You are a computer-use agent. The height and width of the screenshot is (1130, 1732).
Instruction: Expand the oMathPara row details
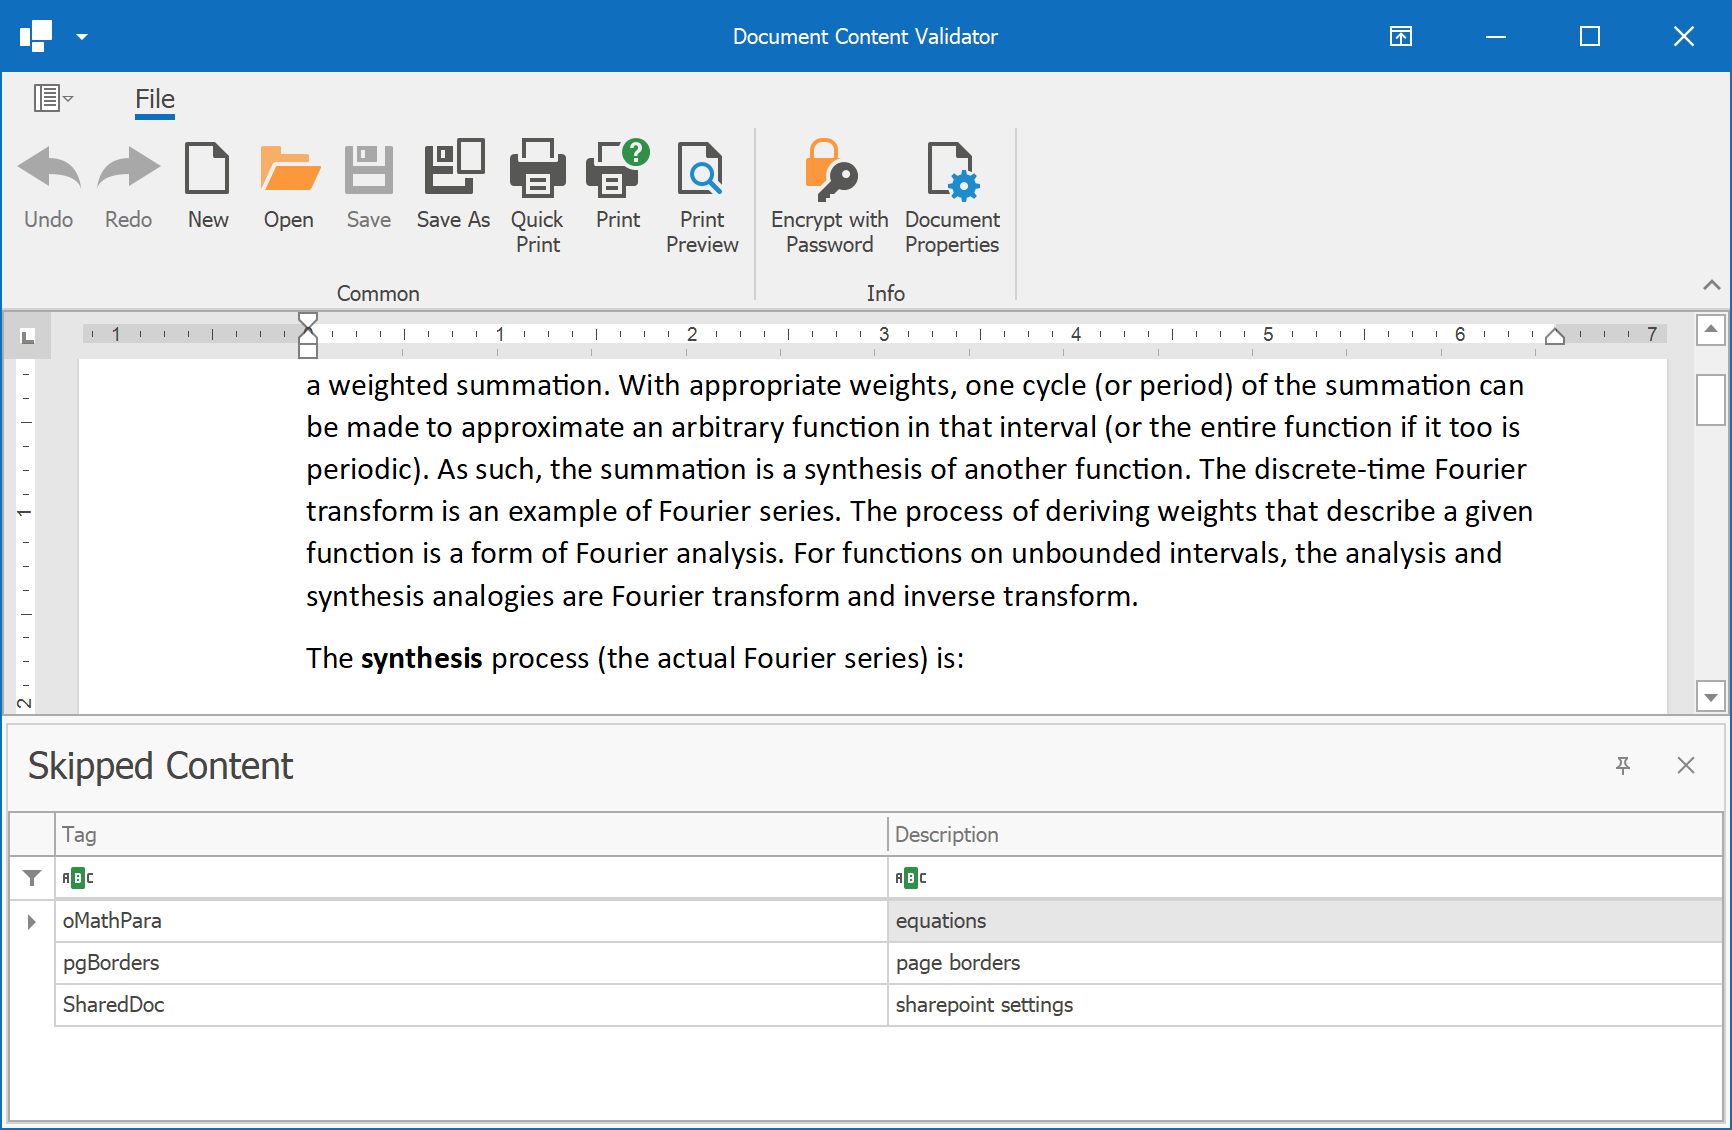point(31,921)
